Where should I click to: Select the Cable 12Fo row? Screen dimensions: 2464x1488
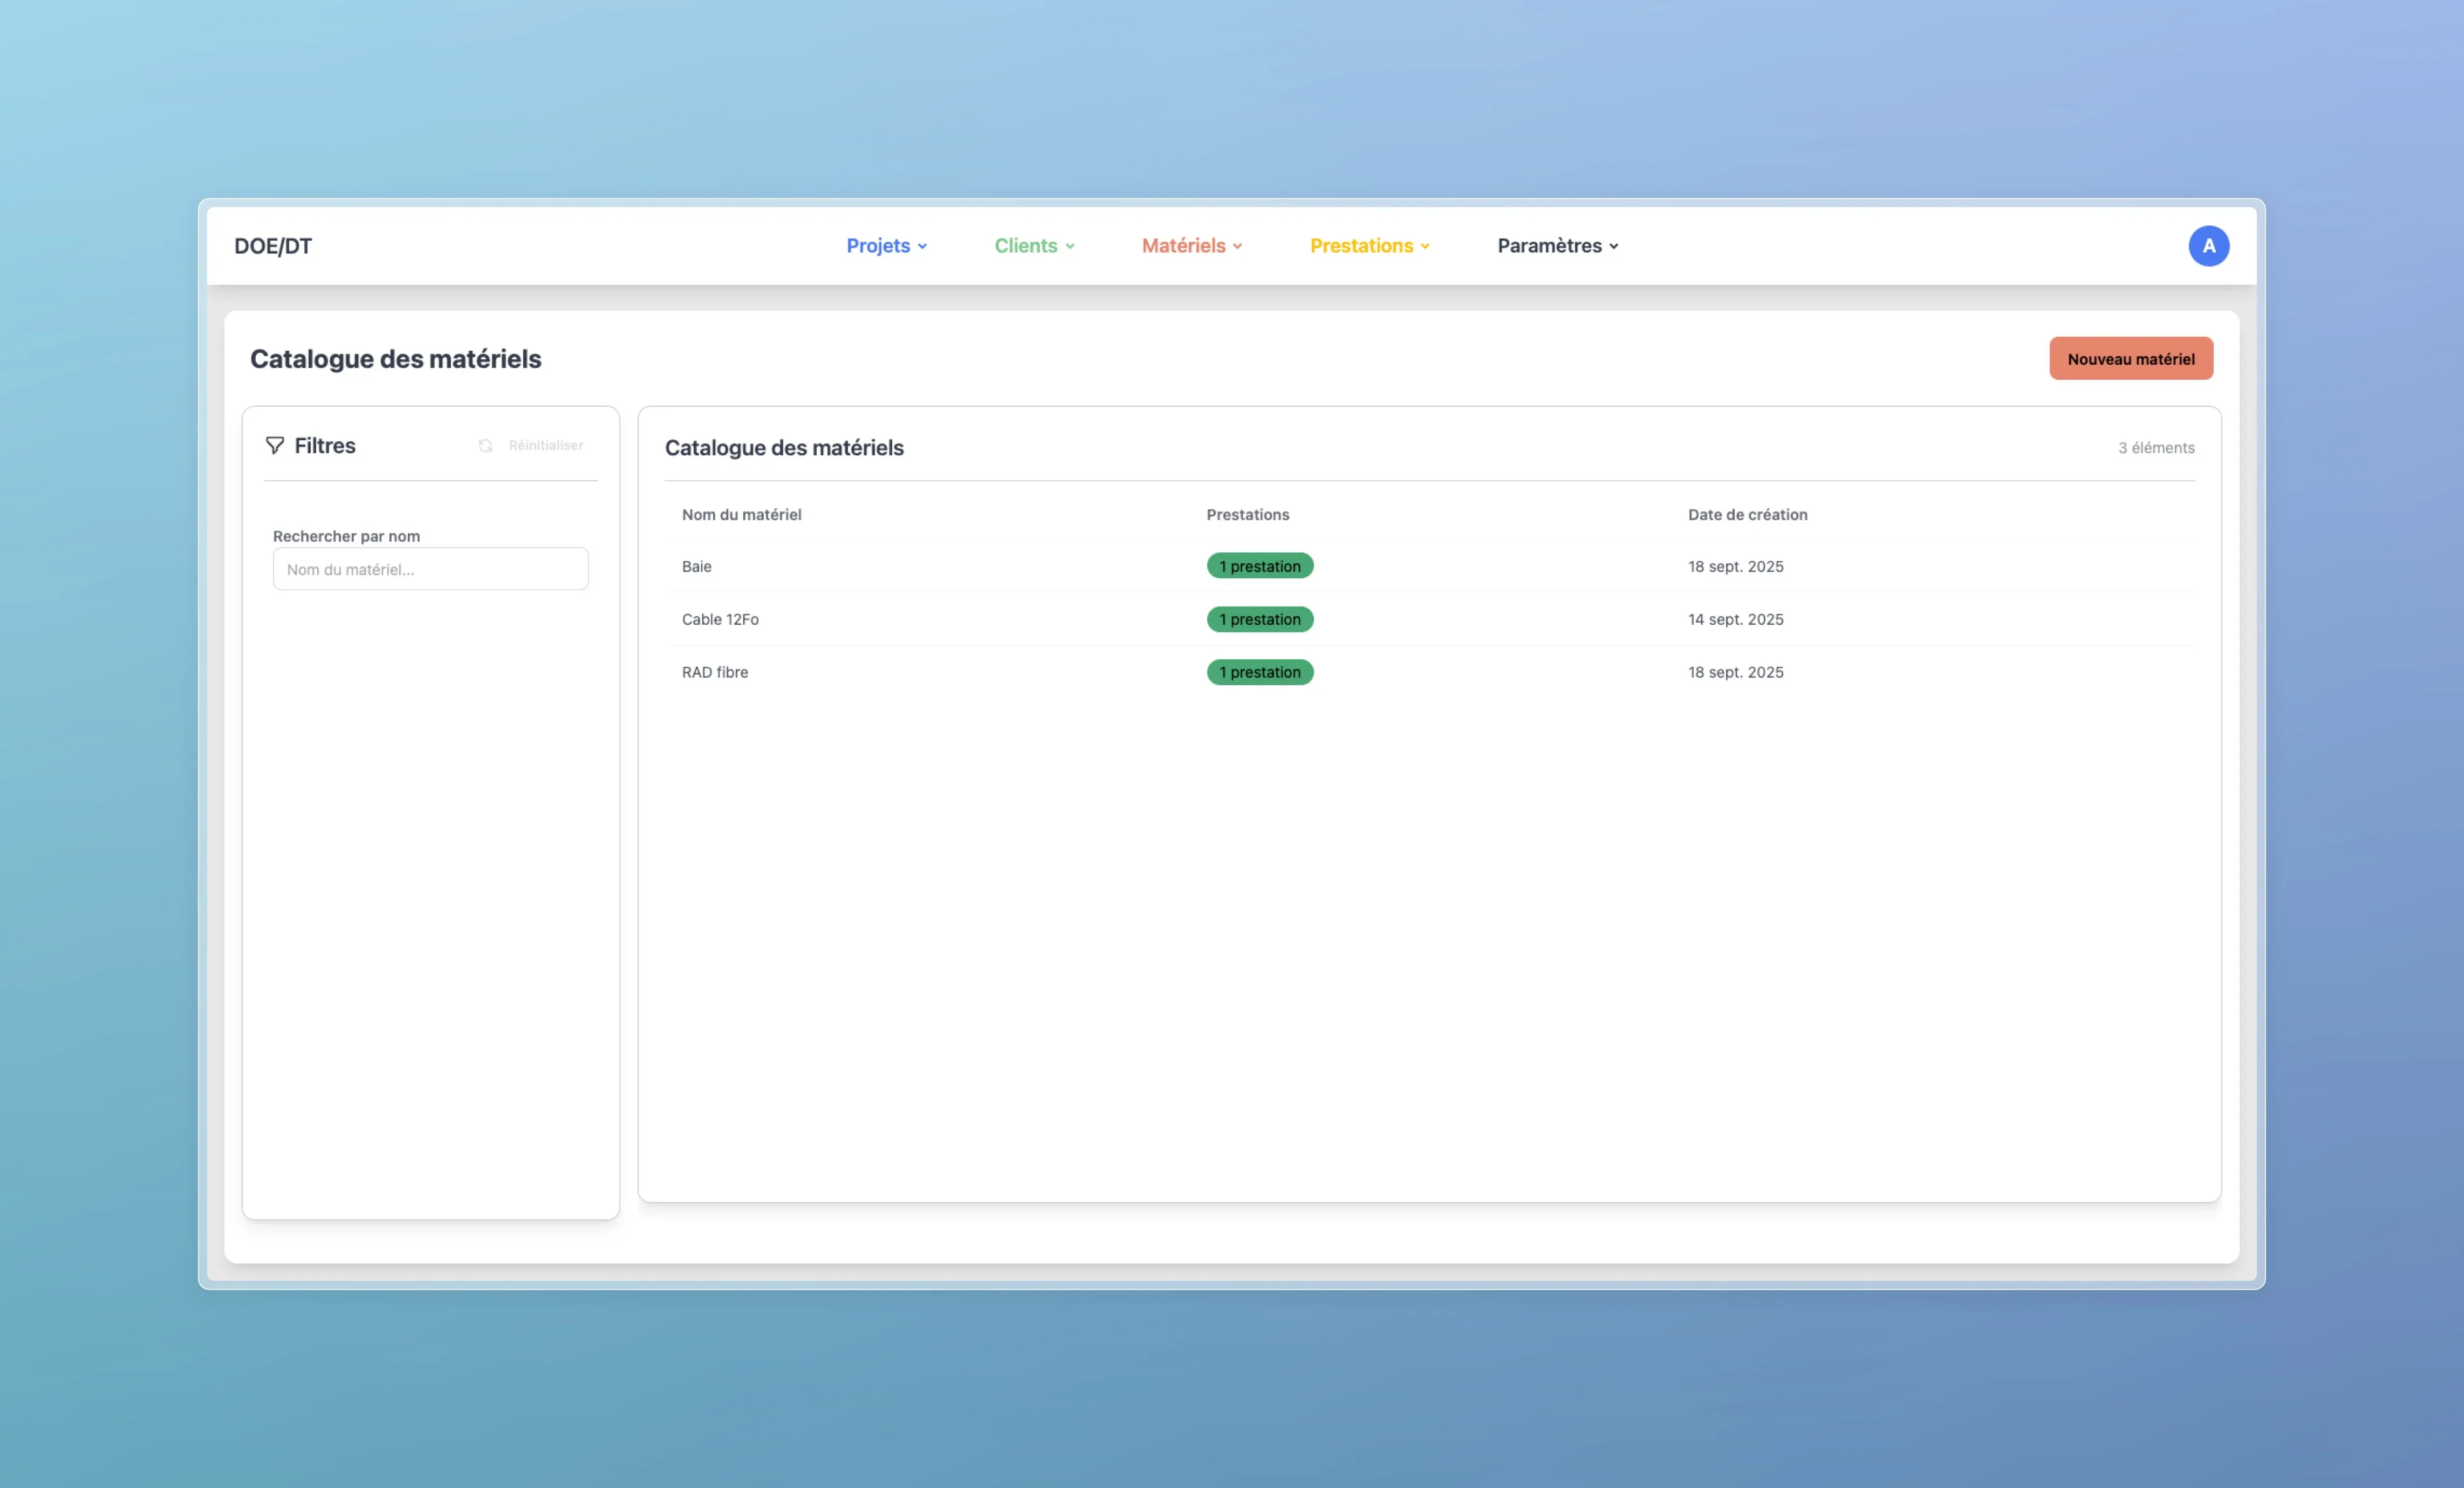tap(720, 619)
